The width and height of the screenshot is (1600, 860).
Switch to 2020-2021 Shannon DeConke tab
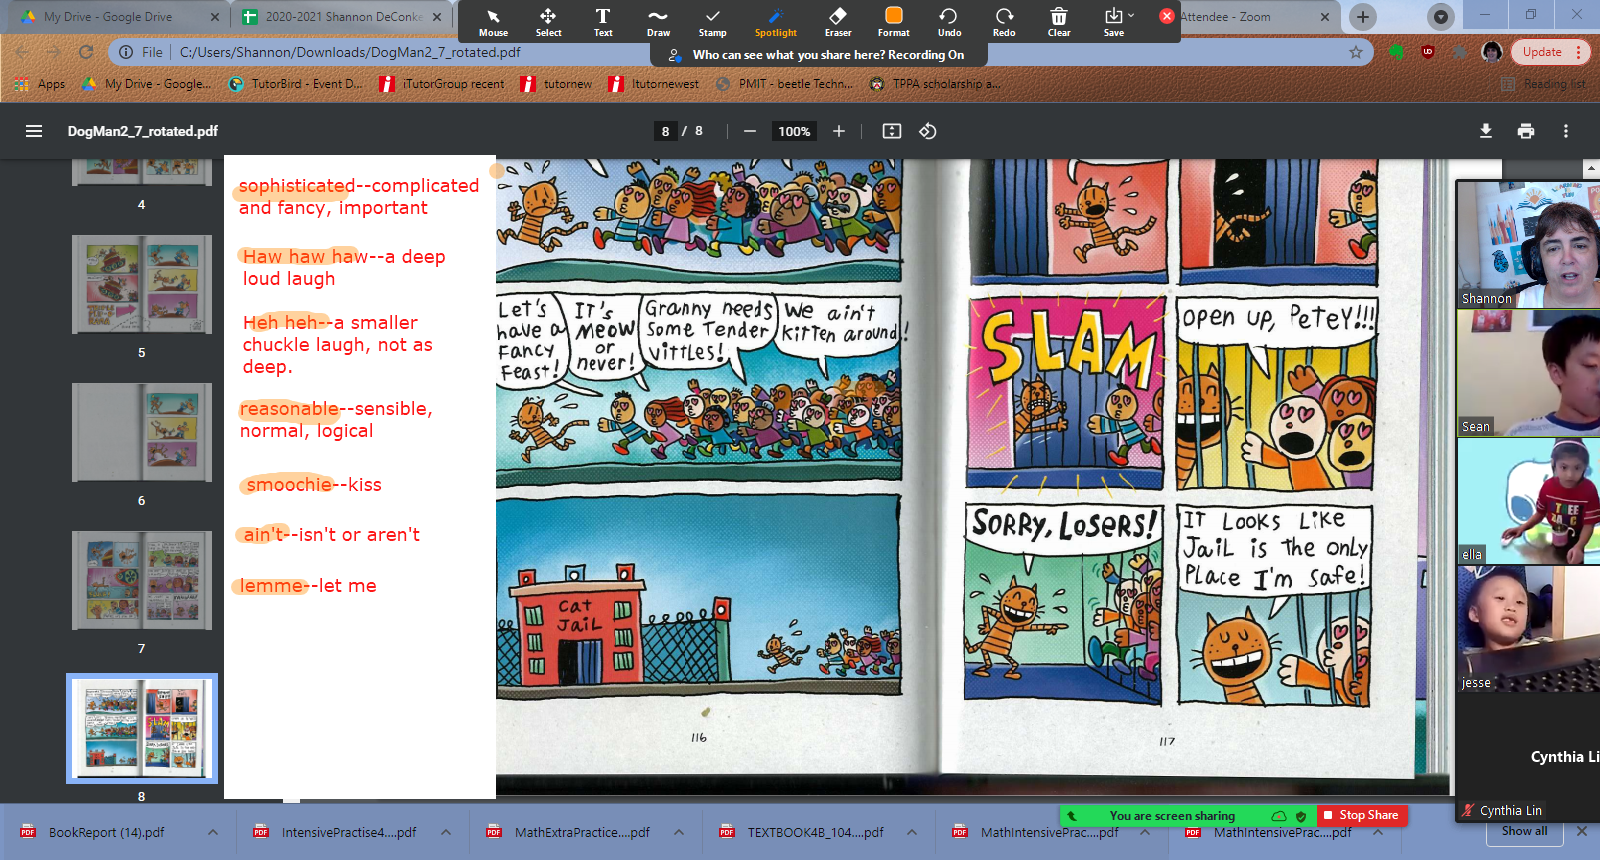click(344, 17)
